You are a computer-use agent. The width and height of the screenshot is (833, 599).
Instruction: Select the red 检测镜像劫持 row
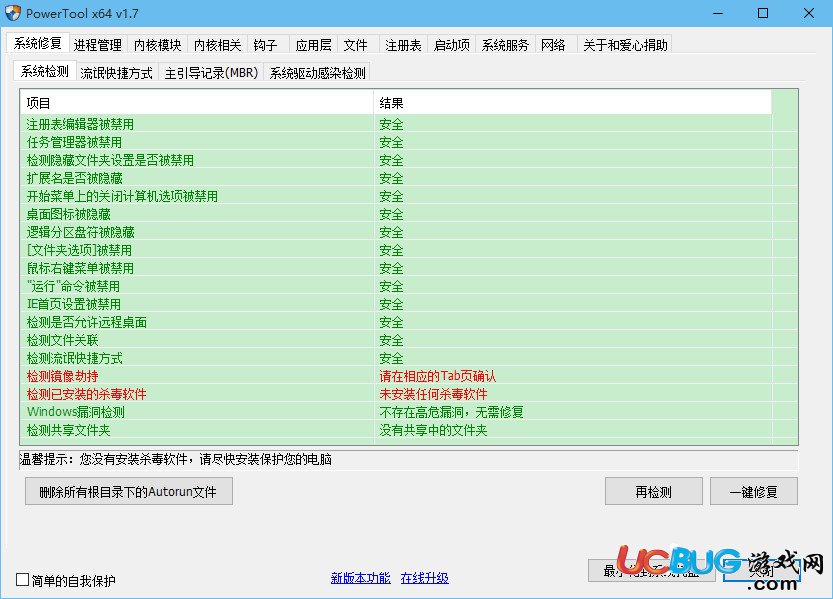[396, 376]
